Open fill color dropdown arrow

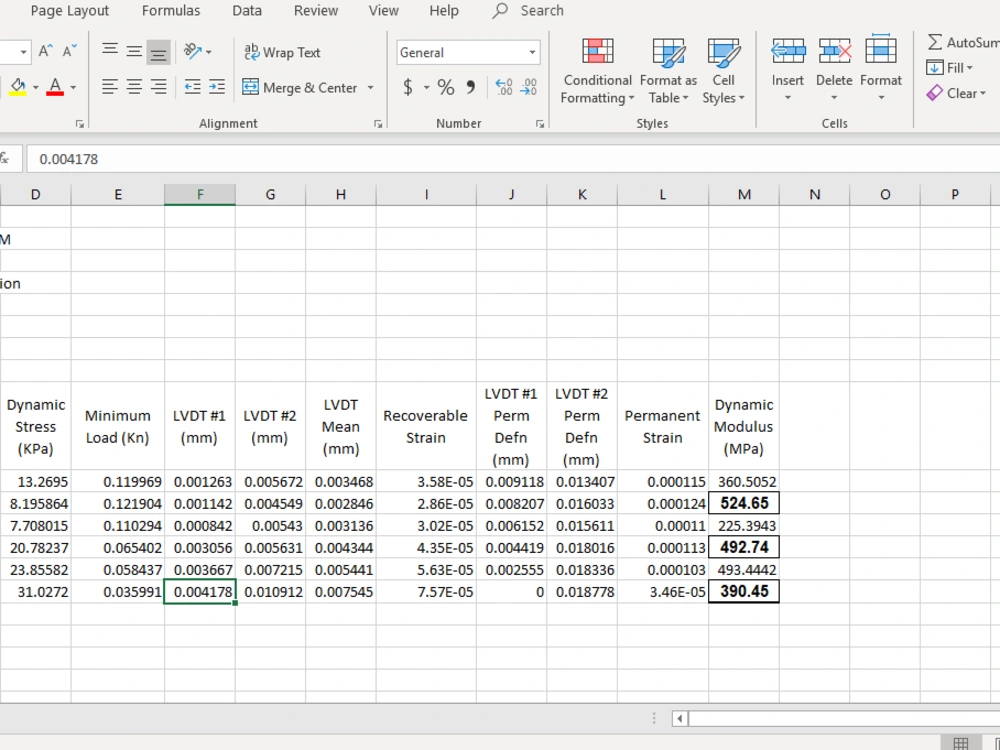click(35, 87)
